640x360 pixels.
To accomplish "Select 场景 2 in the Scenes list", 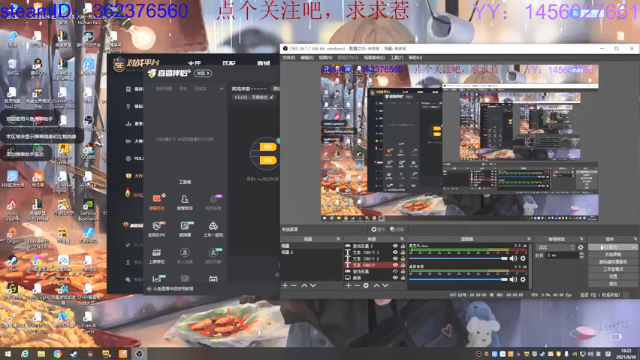I will coord(311,252).
